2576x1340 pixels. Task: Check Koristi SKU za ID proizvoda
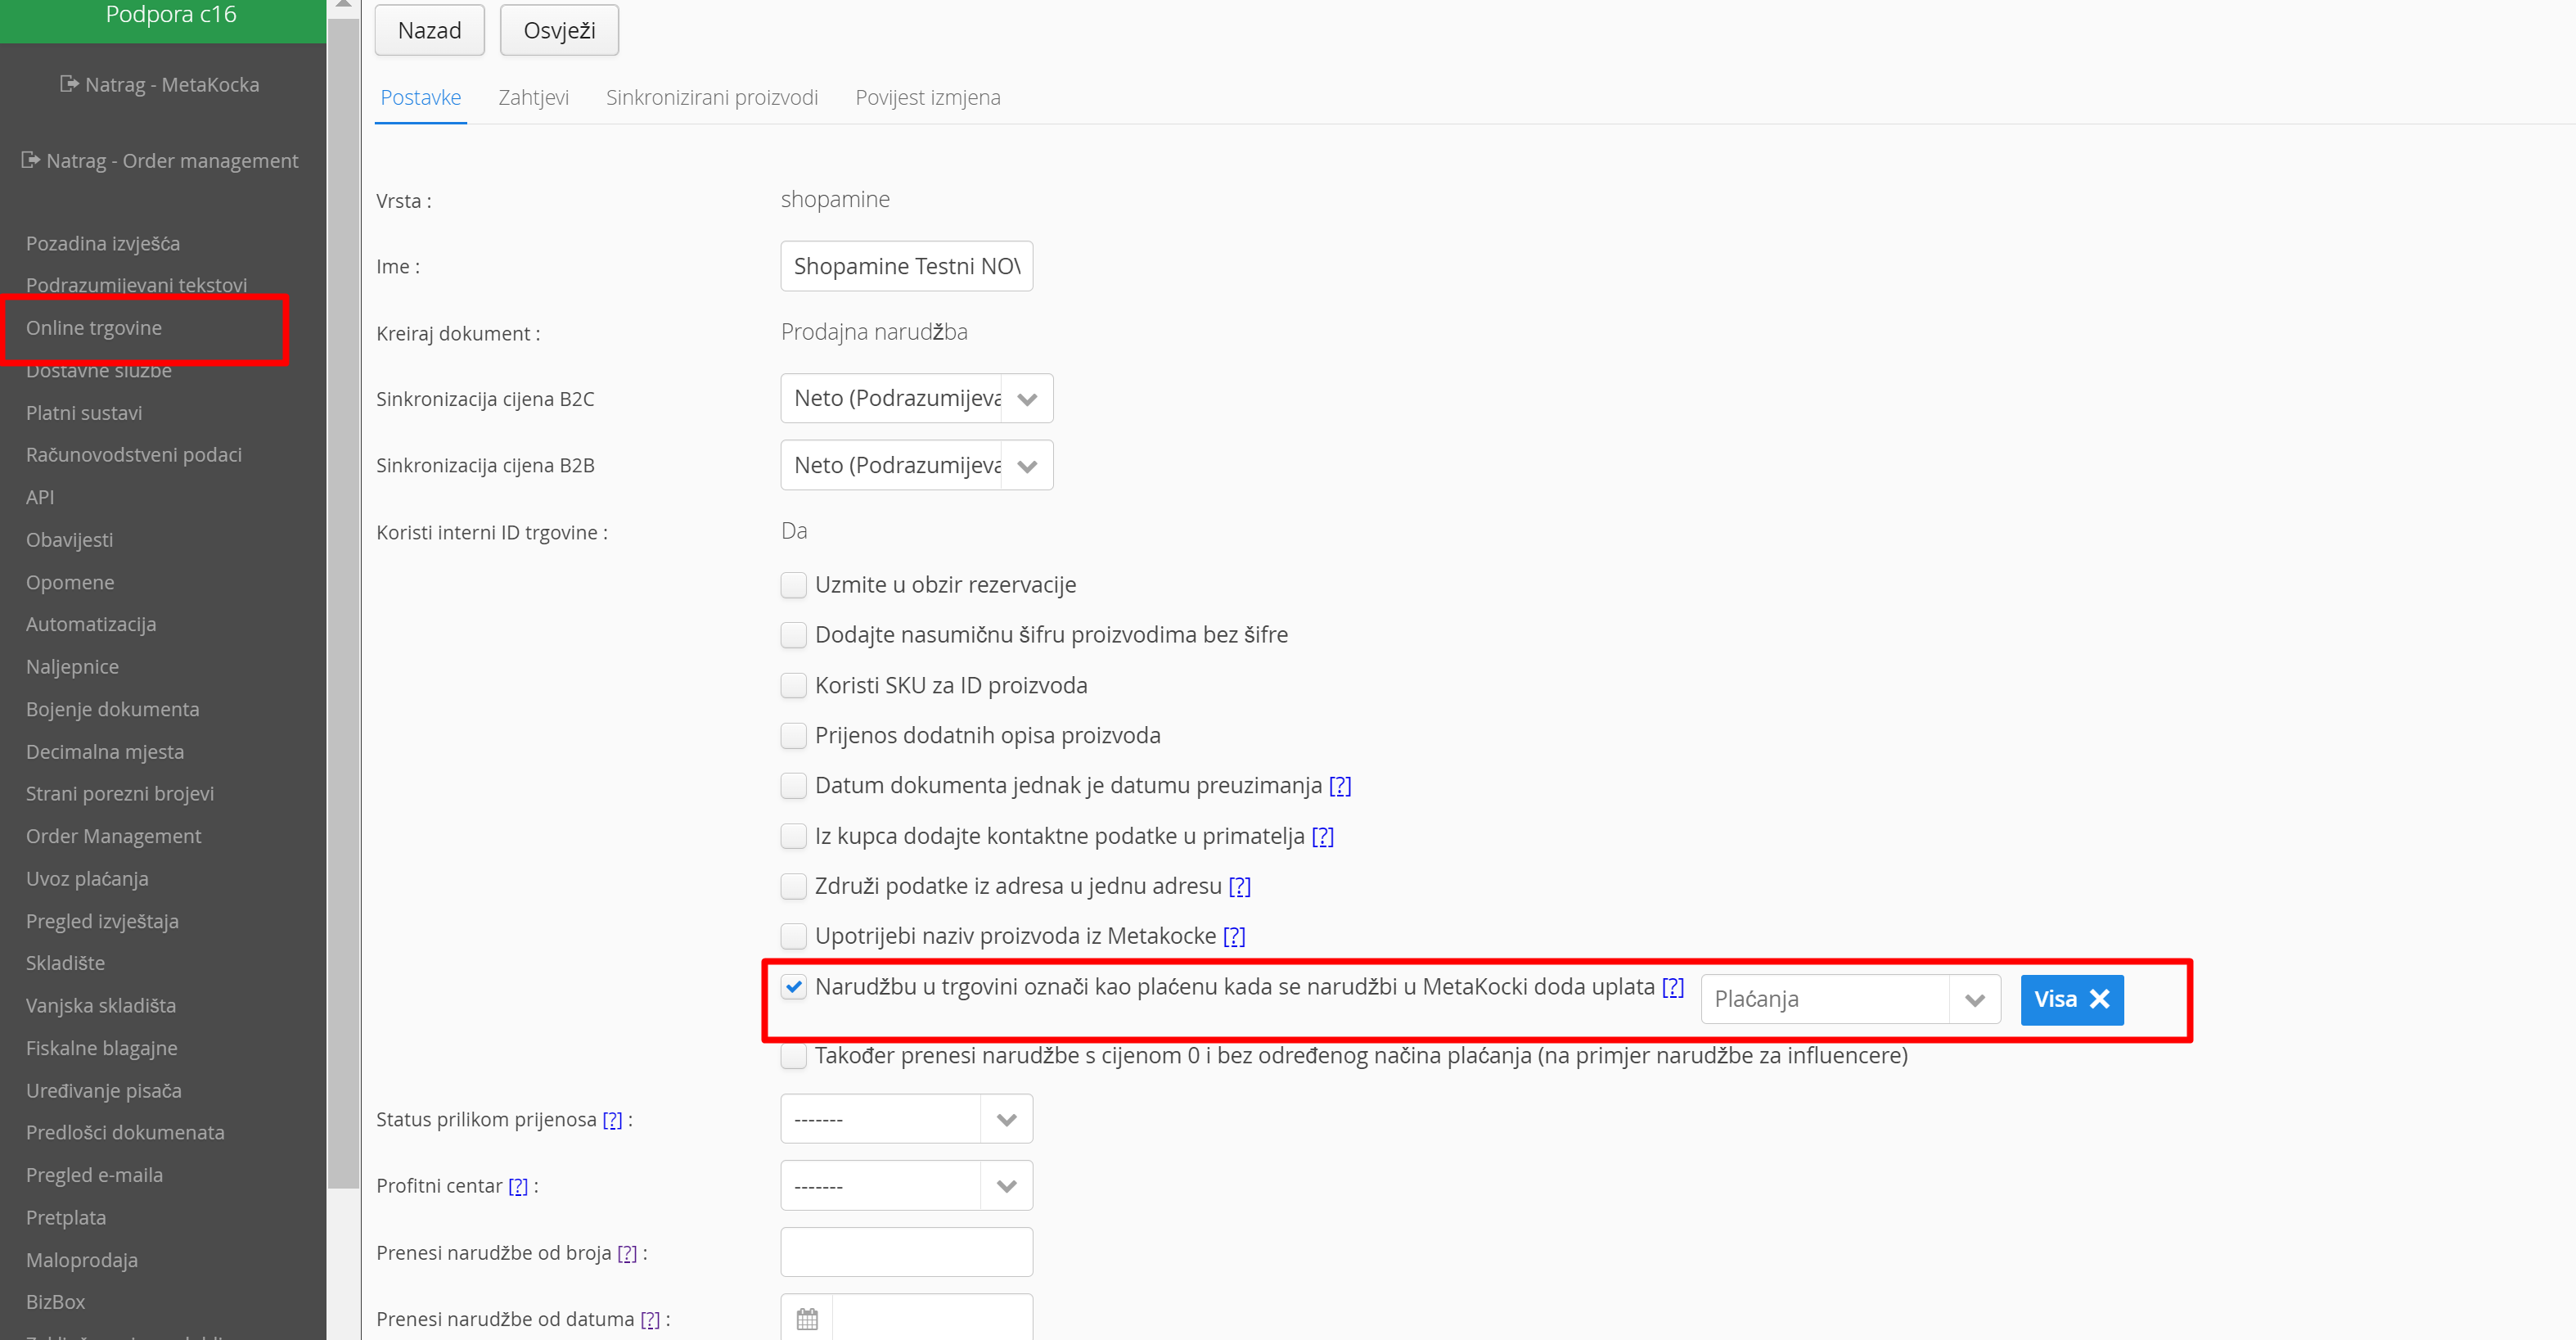(794, 685)
